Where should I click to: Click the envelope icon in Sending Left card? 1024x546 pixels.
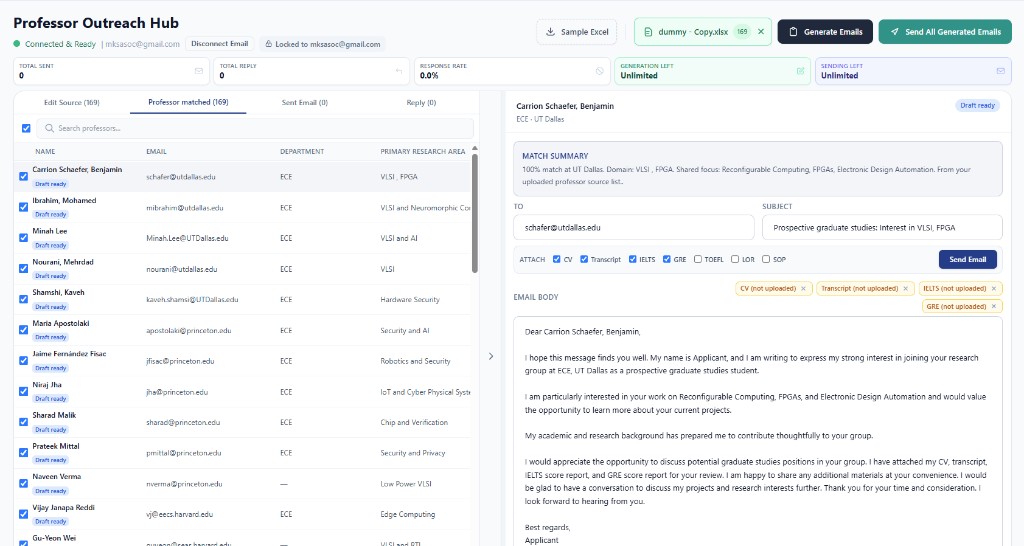click(1000, 71)
